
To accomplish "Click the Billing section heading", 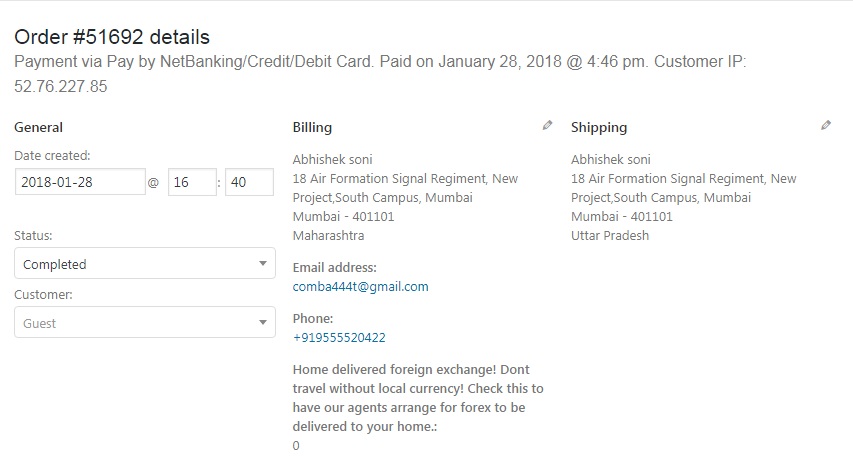I will (x=312, y=127).
